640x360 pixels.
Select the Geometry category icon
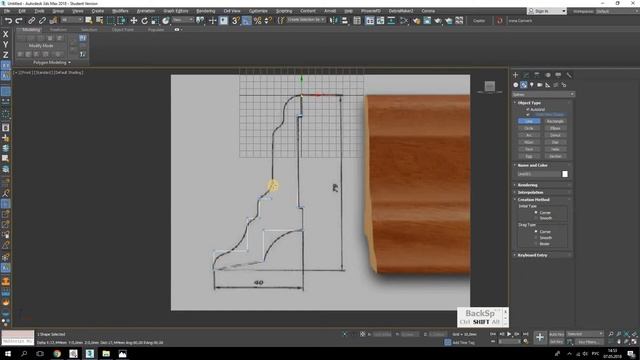tap(516, 85)
